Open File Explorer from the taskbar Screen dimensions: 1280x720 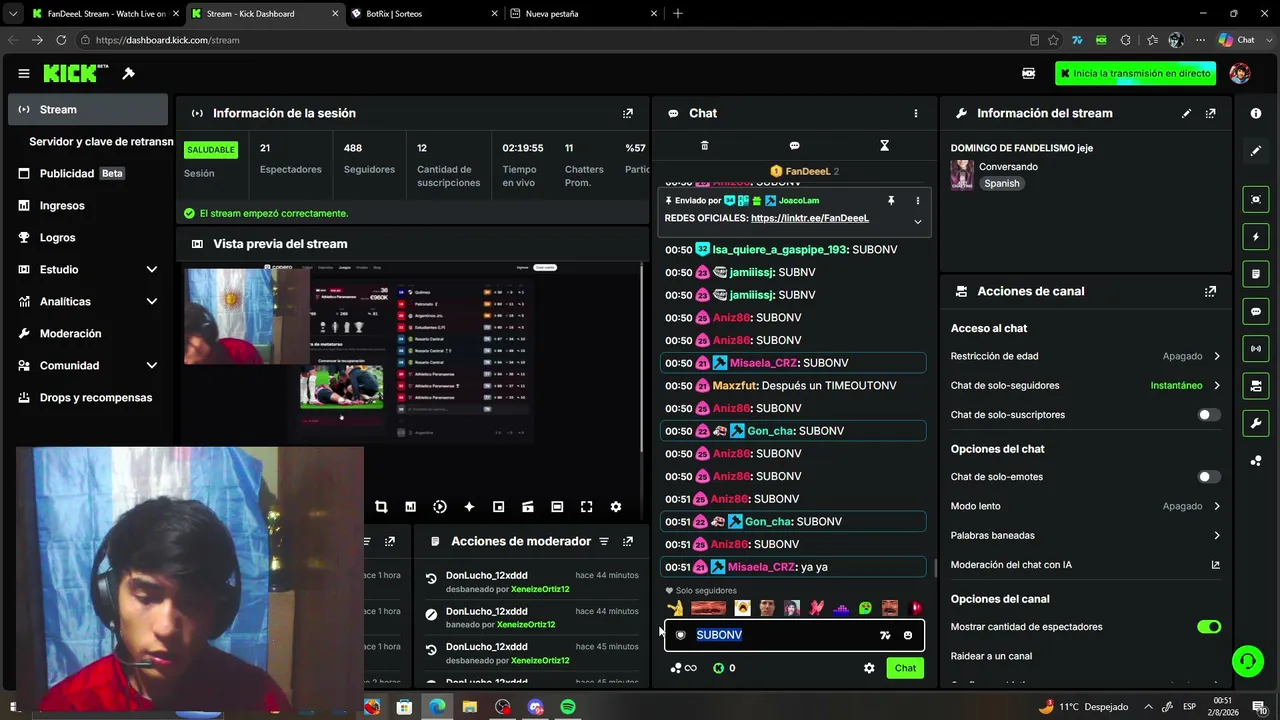[469, 707]
